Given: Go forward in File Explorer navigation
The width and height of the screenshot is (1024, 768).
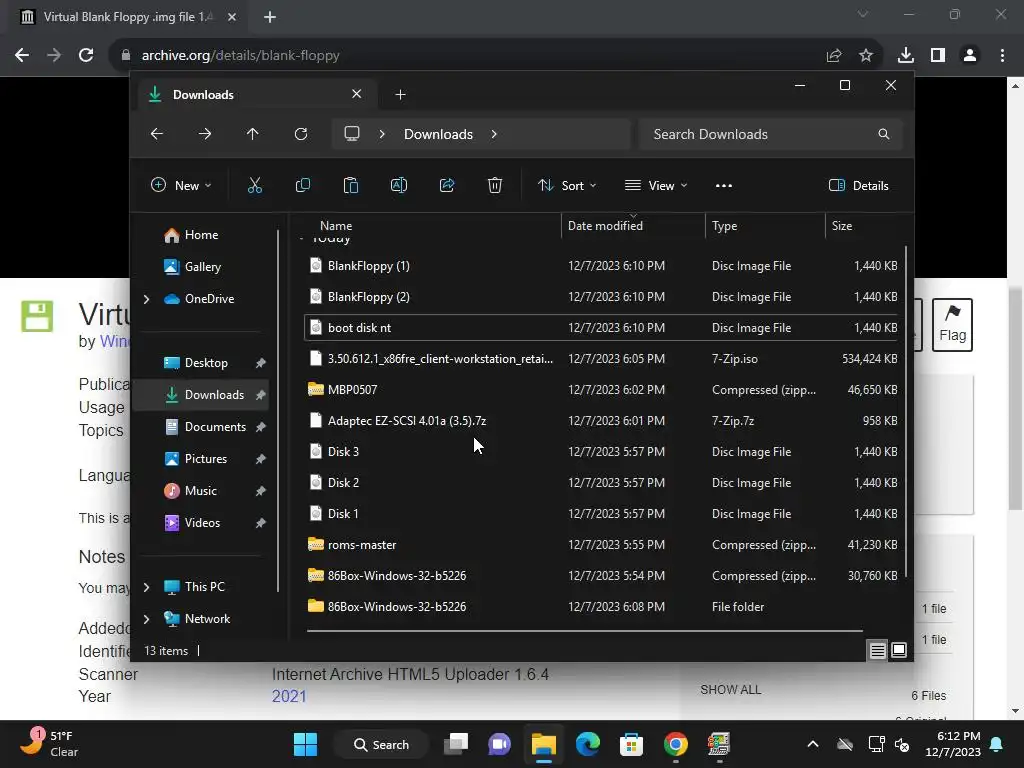Looking at the screenshot, I should [x=205, y=134].
